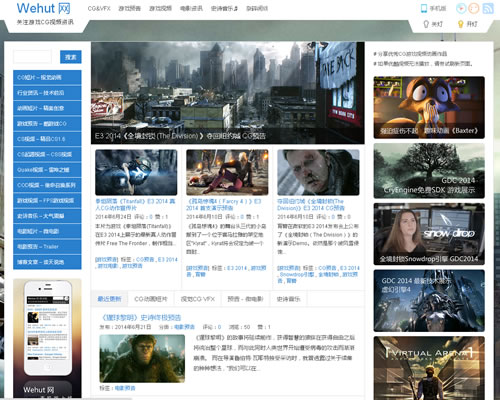
Task: Open the Titanfall E3 2014 article title
Action: click(x=135, y=204)
